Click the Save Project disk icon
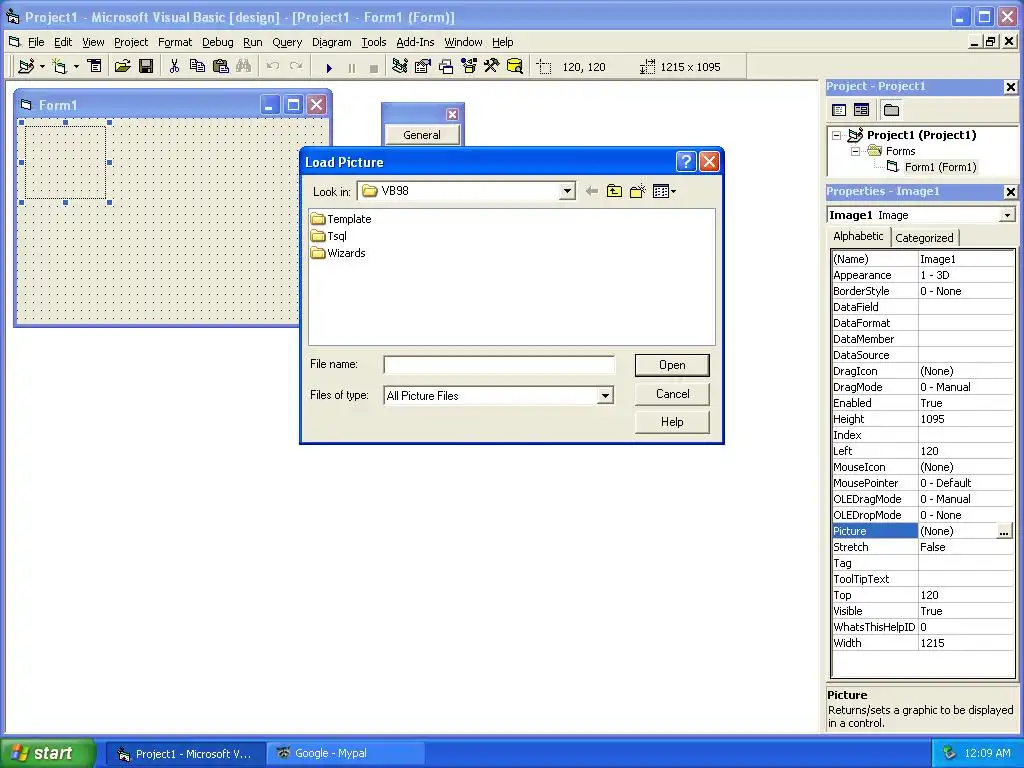The image size is (1024, 768). (146, 67)
